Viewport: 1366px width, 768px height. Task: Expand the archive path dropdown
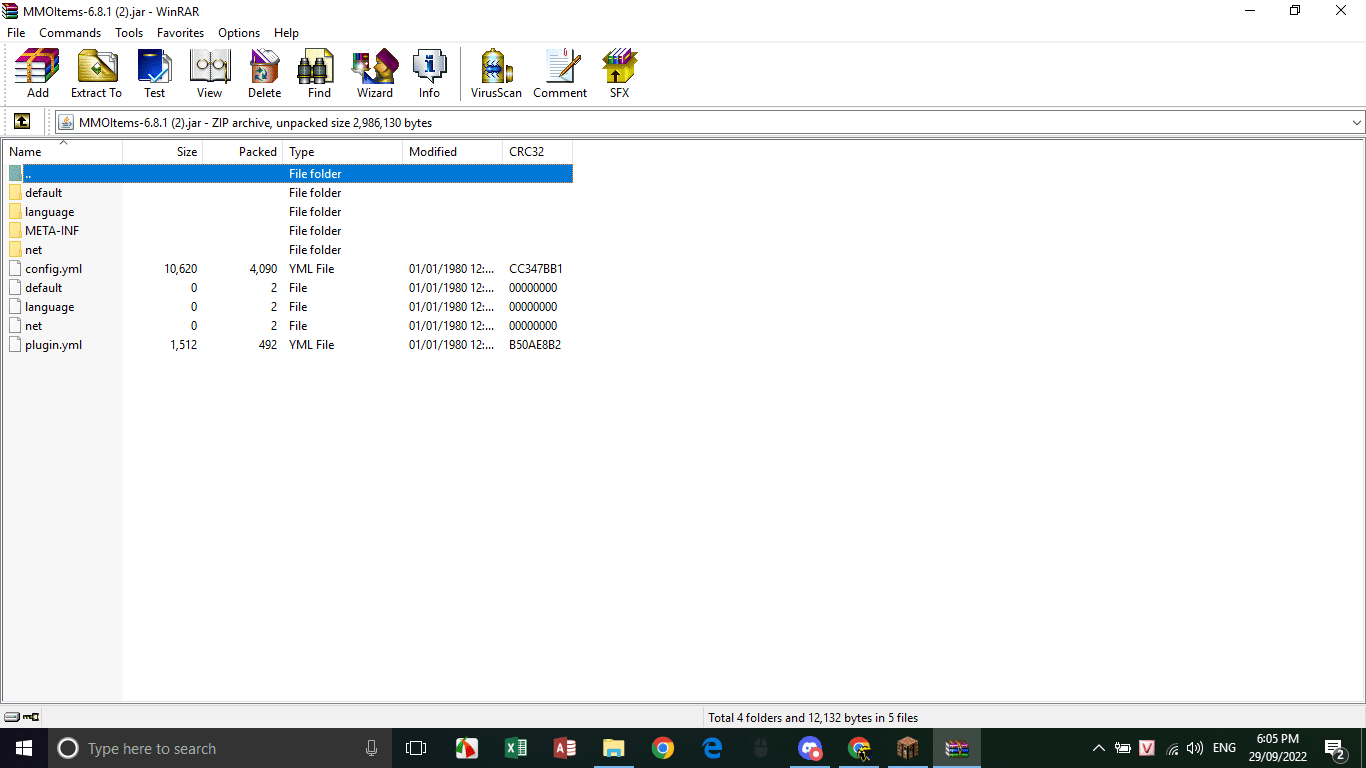coord(1356,123)
